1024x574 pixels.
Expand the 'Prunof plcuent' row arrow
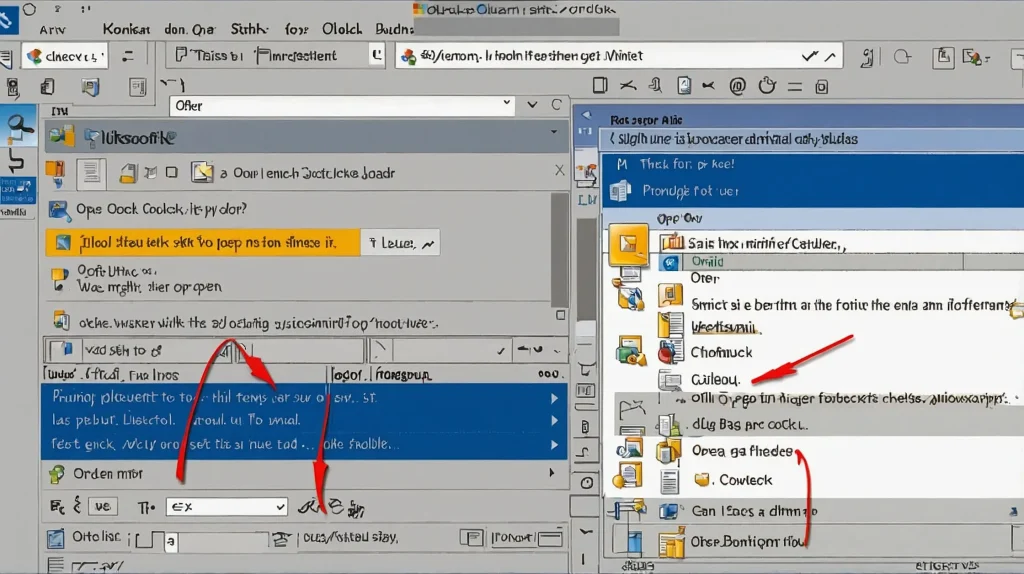[554, 398]
